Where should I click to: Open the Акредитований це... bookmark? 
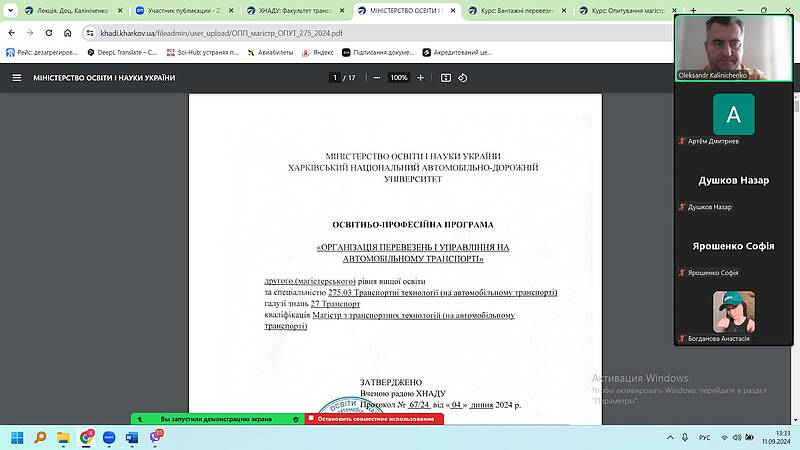(x=457, y=52)
